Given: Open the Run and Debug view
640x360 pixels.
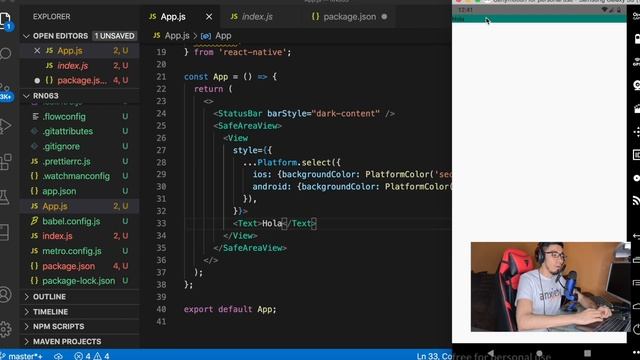Looking at the screenshot, I should click(5, 126).
